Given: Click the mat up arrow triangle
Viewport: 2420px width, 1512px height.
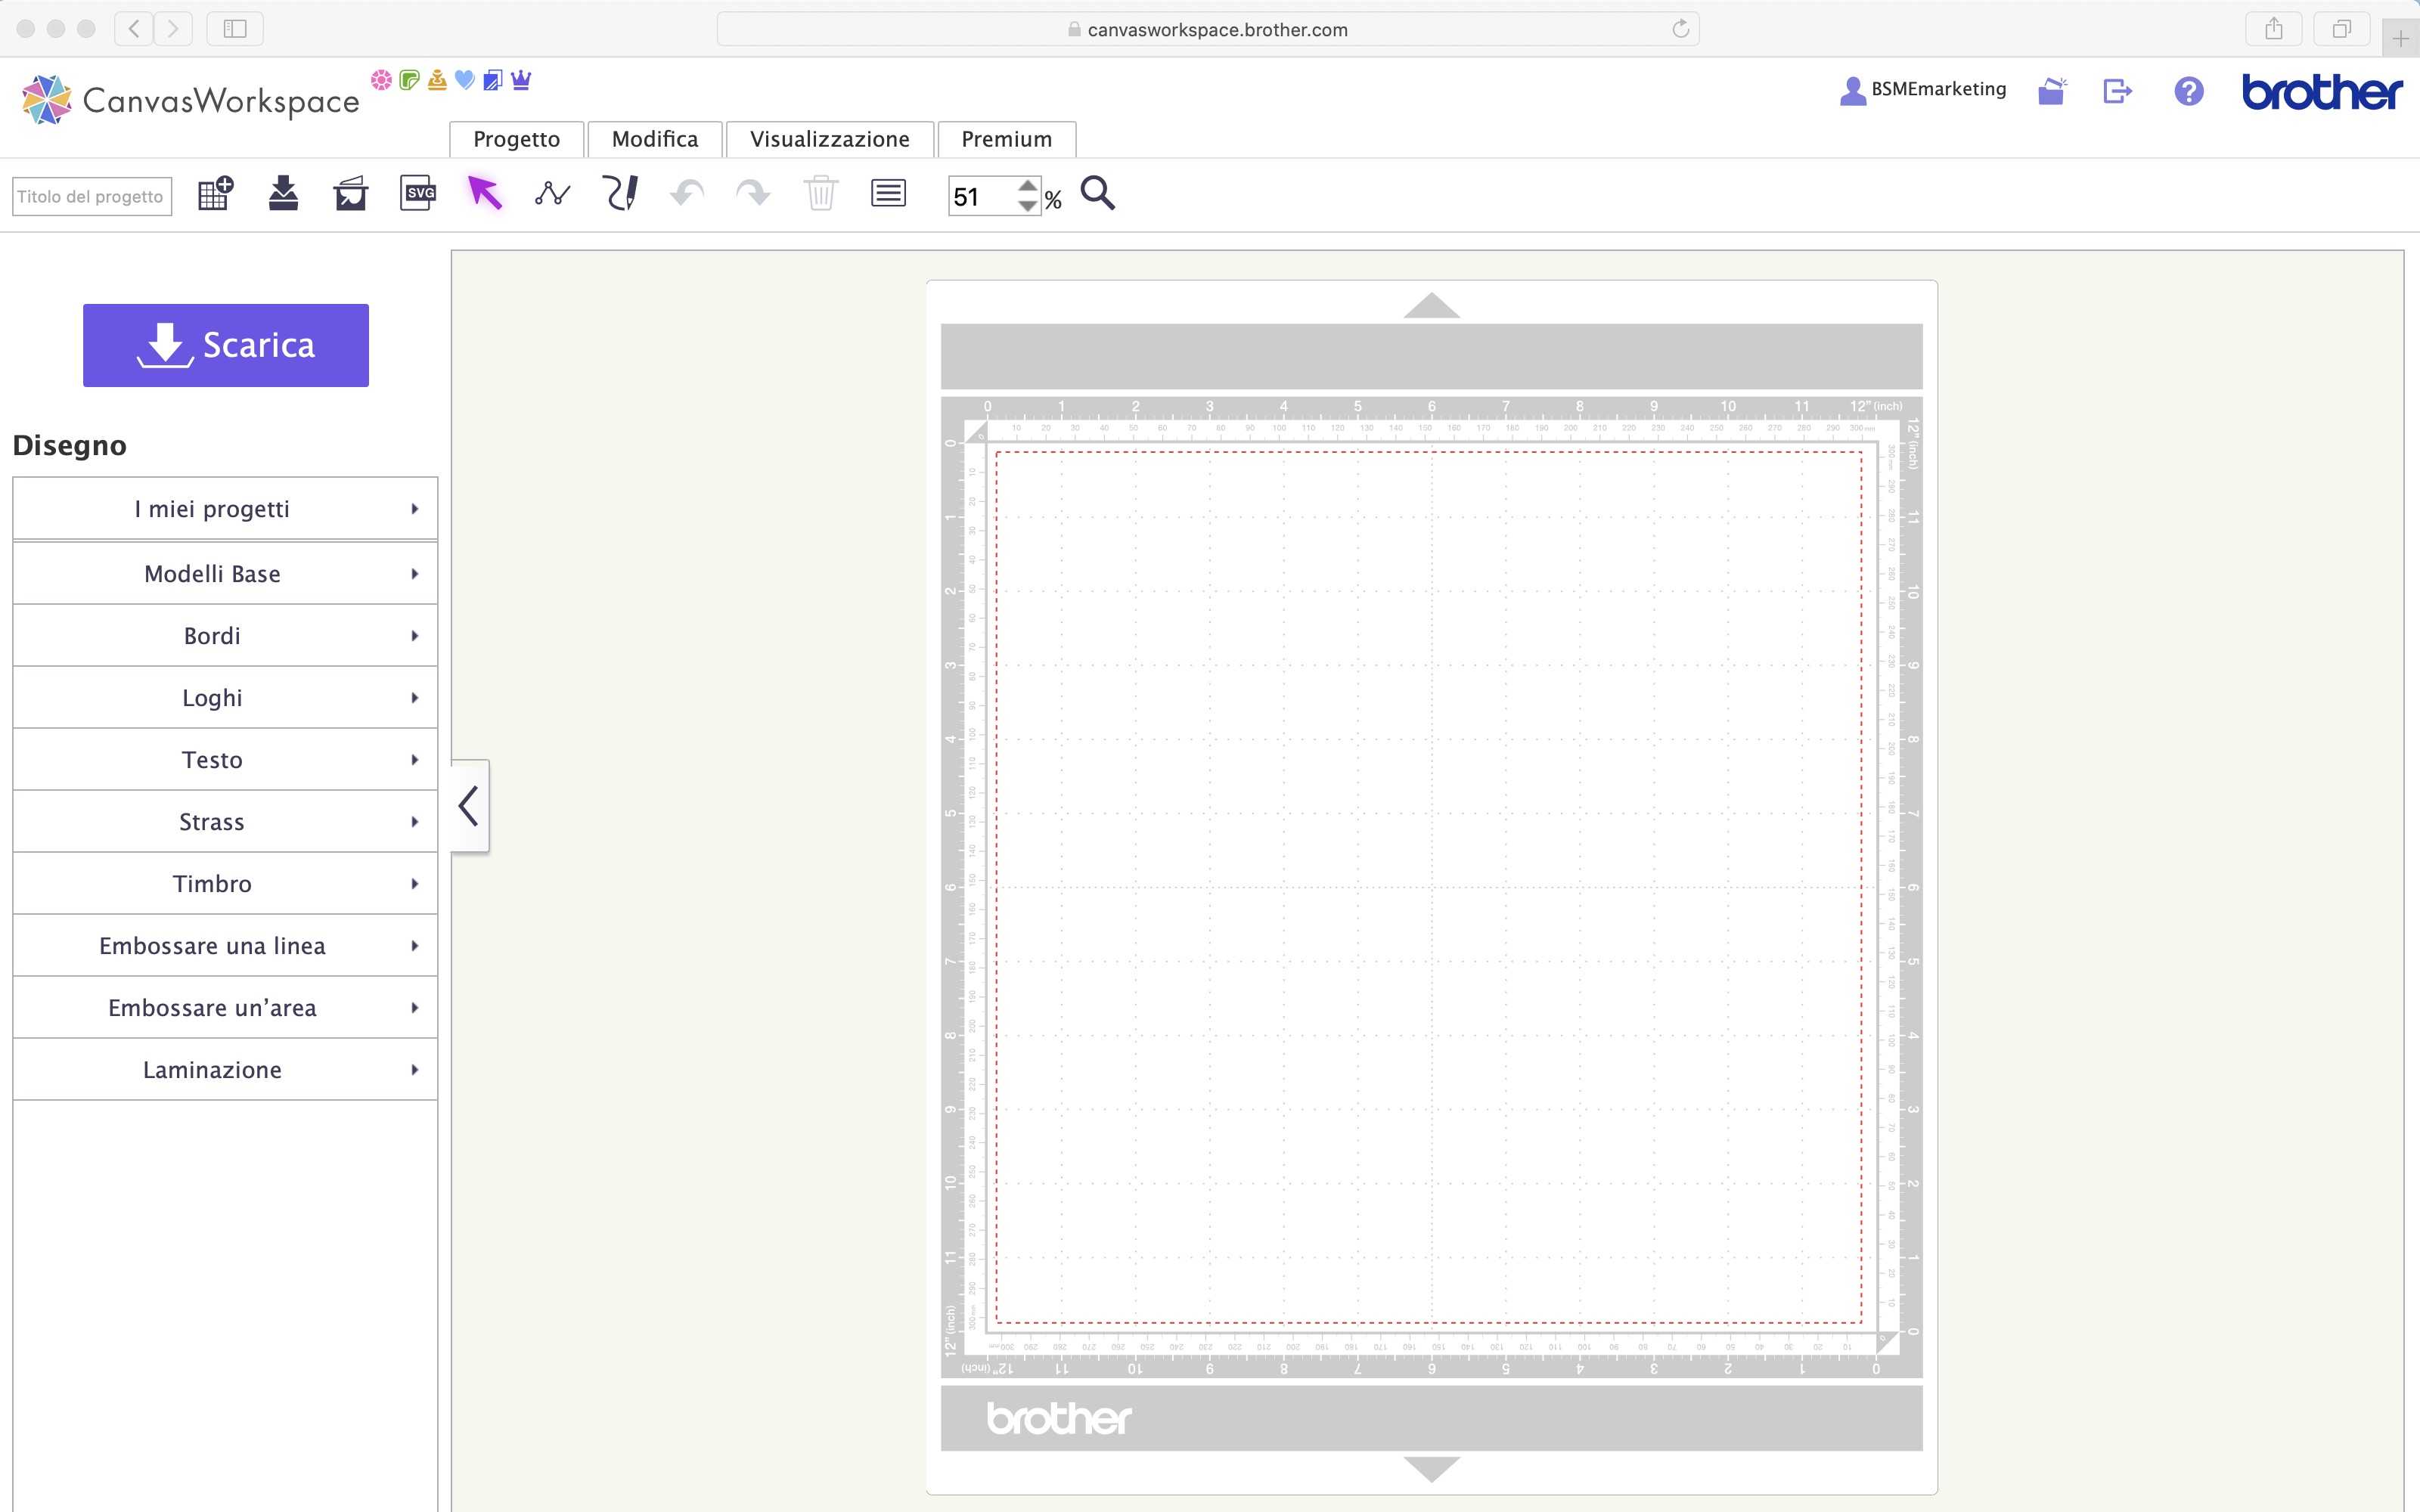Looking at the screenshot, I should (x=1431, y=305).
